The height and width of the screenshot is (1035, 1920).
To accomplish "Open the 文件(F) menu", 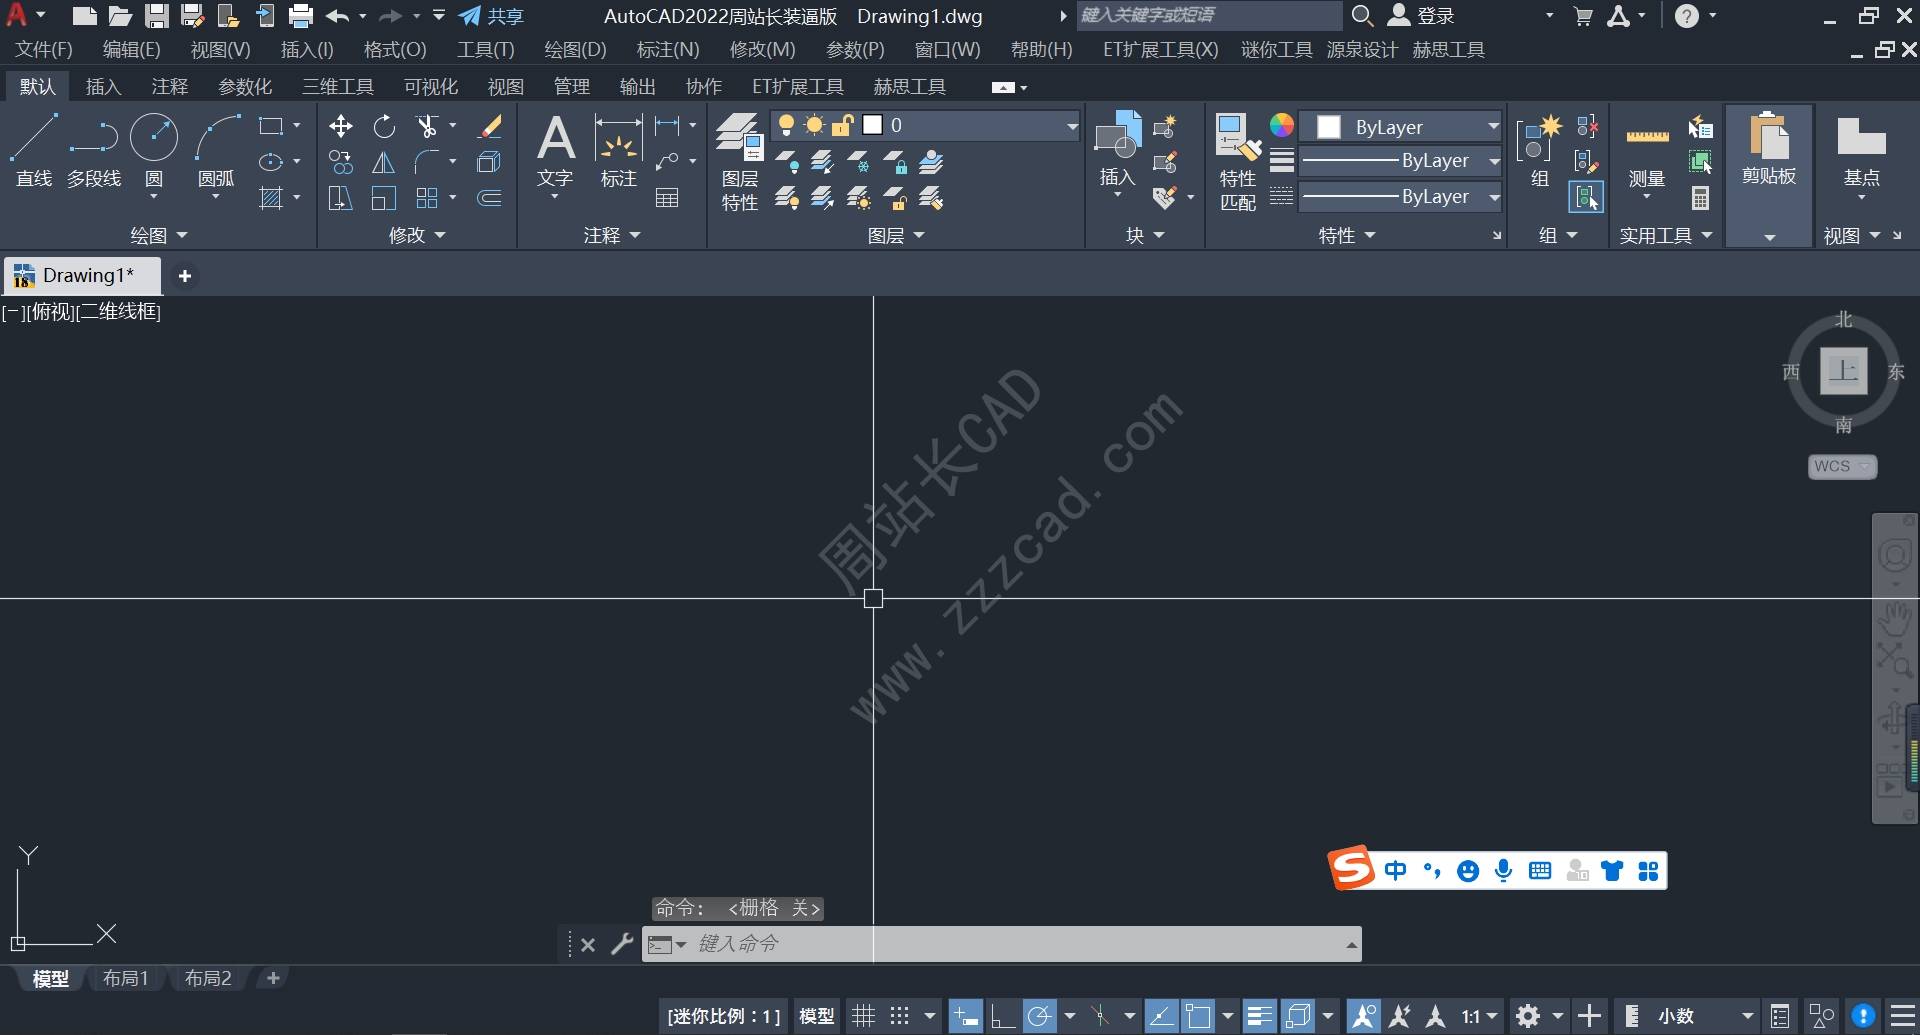I will (44, 50).
